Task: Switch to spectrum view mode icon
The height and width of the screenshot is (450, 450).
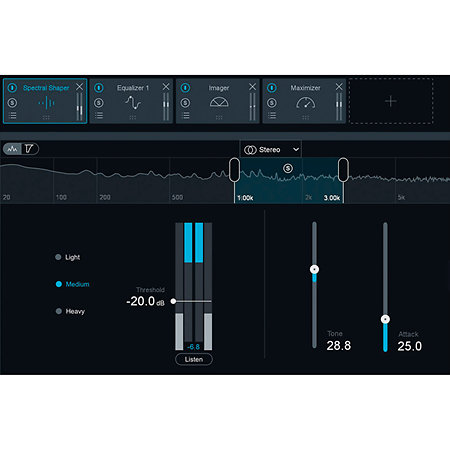Action: 12,149
